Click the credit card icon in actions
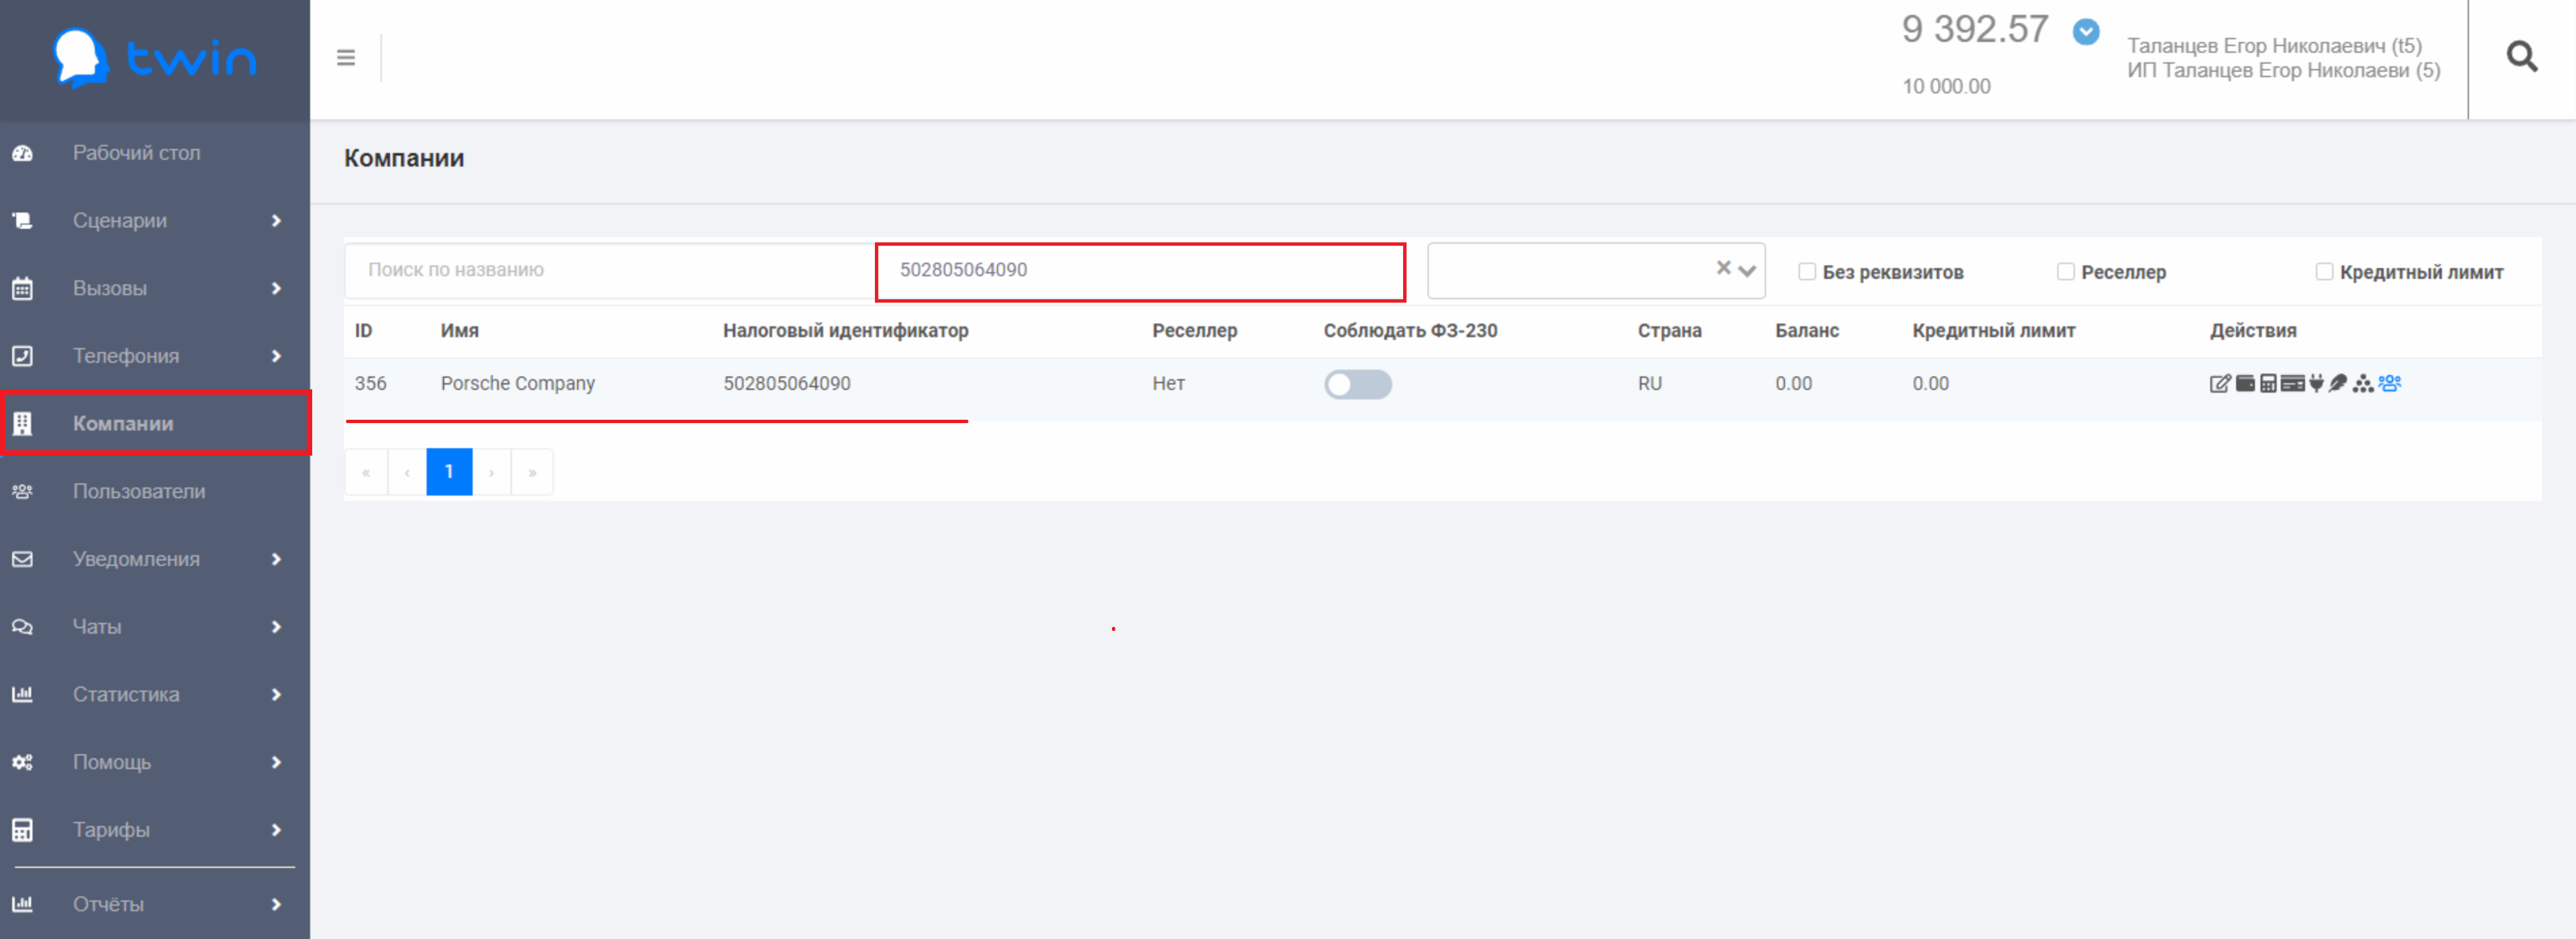 tap(2293, 384)
